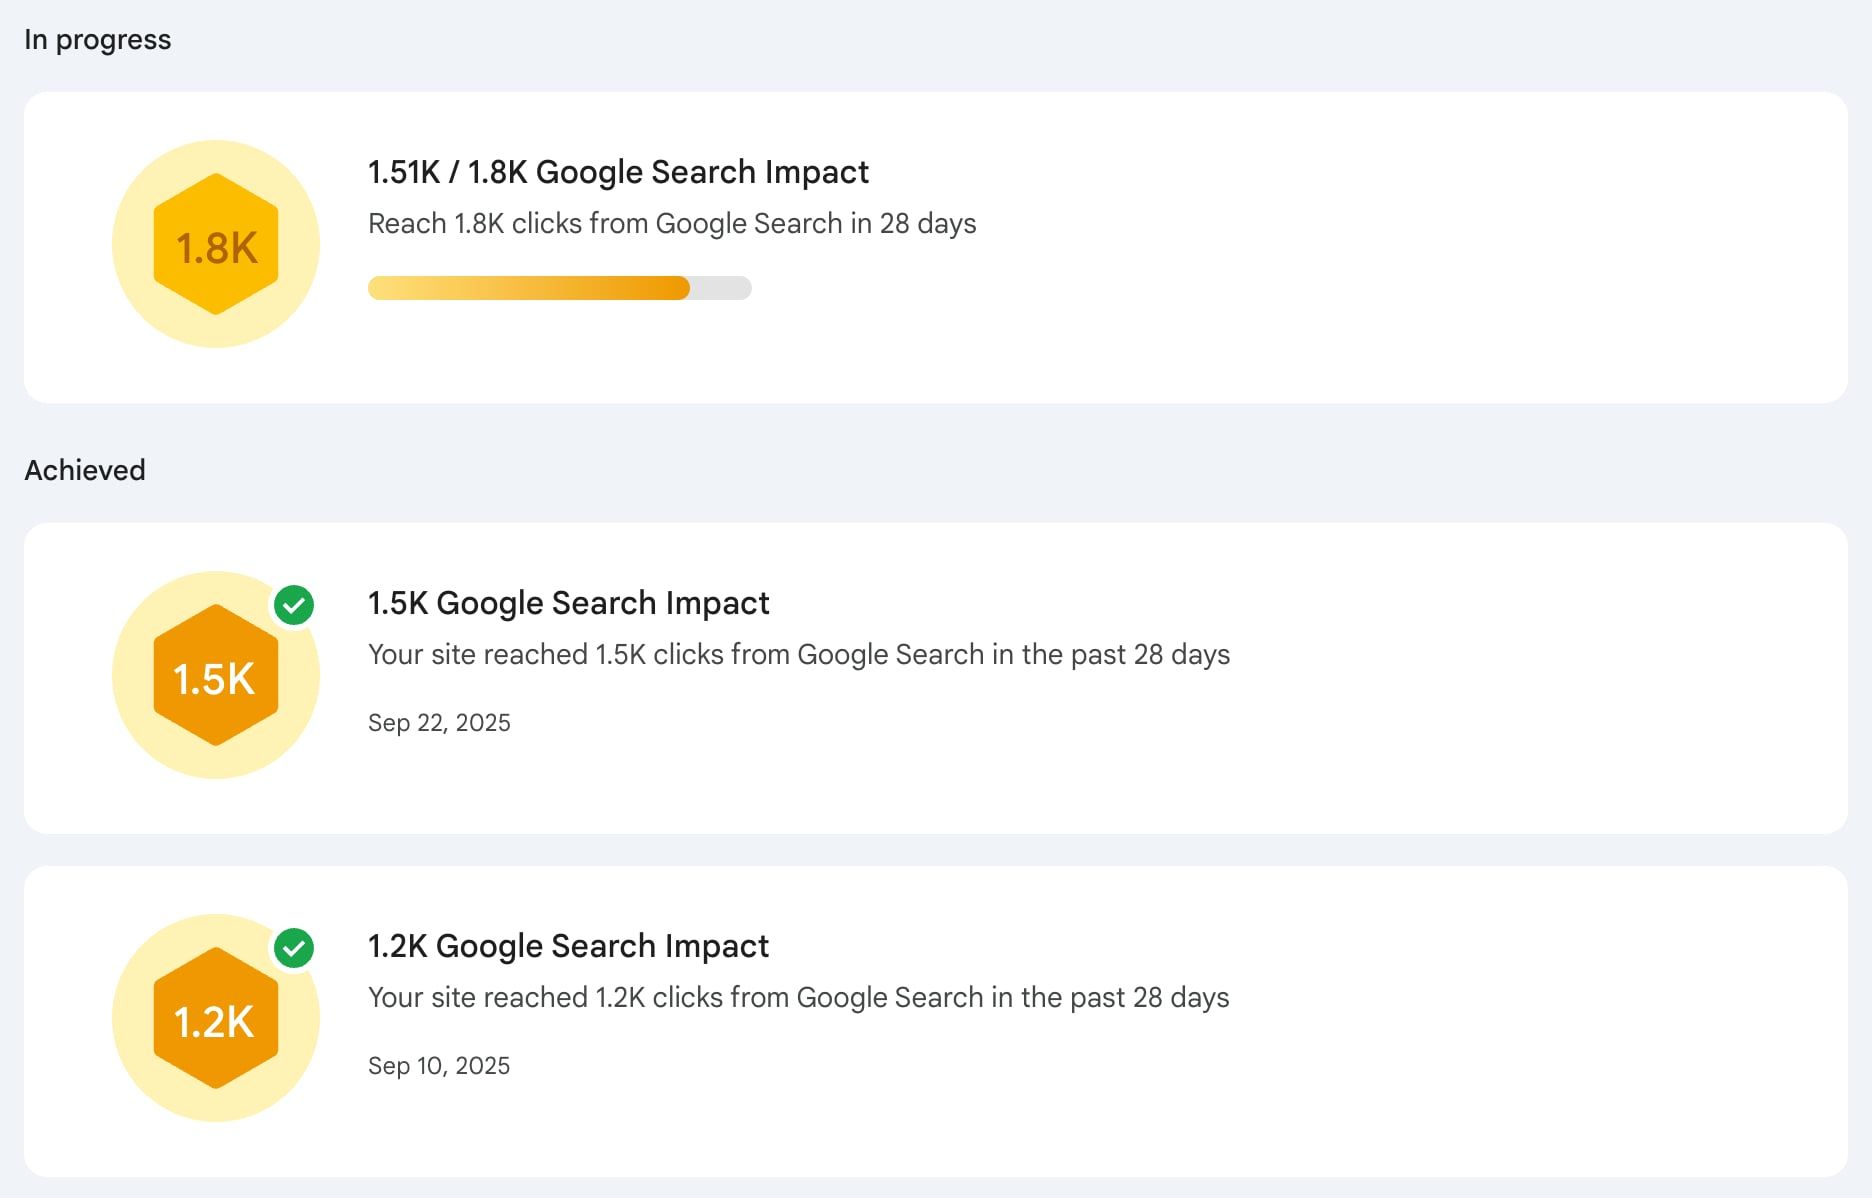Click the Sep 22, 2025 achievement date

point(439,723)
